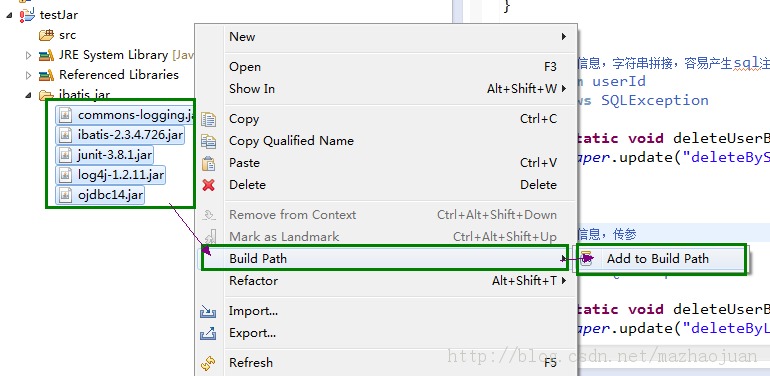The height and width of the screenshot is (376, 770).
Task: Click the Import icon
Action: click(208, 311)
